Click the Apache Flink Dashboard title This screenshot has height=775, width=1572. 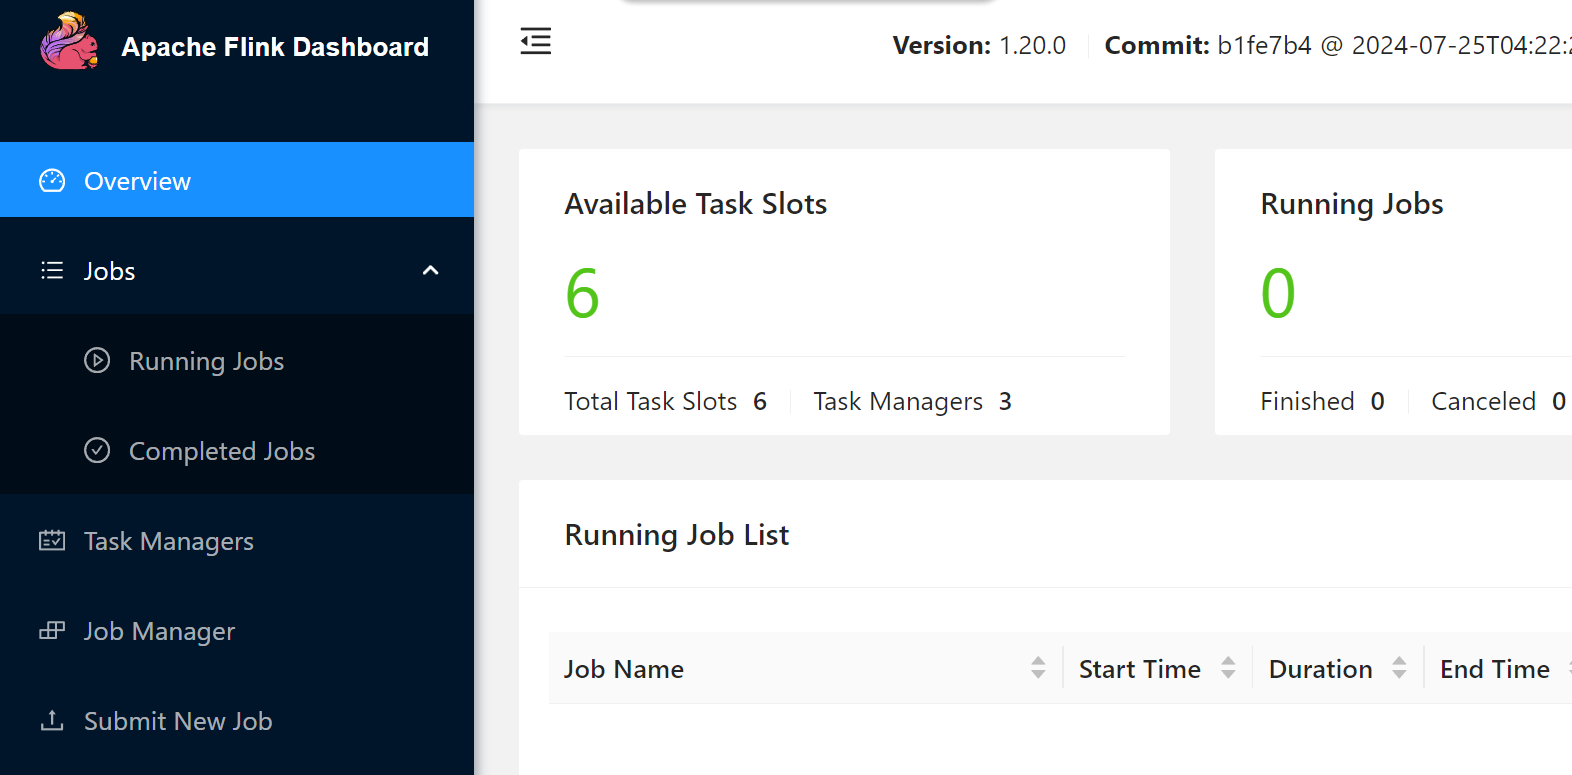(275, 47)
